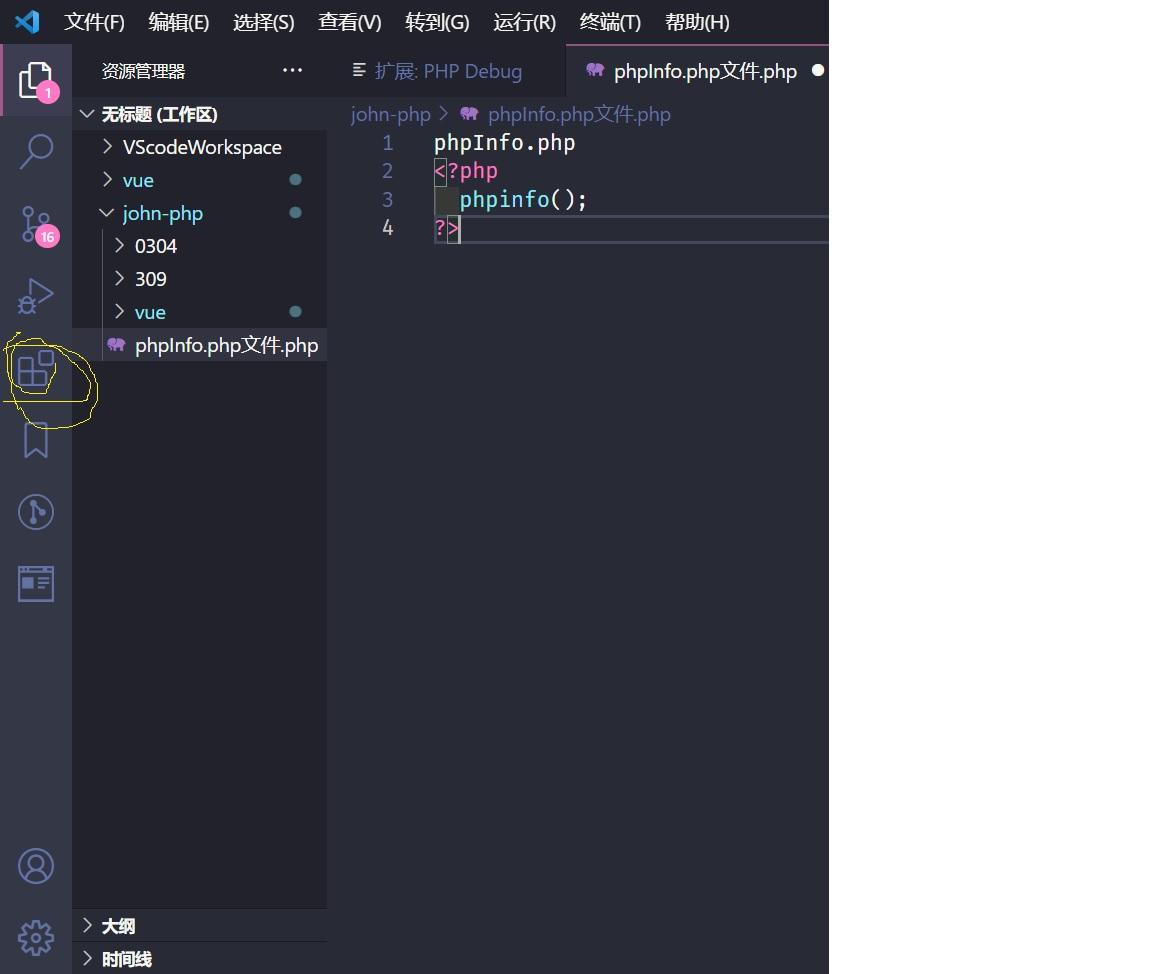This screenshot has height=974, width=1152.
Task: Open the Accounts icon at the bottom
Action: (x=36, y=865)
